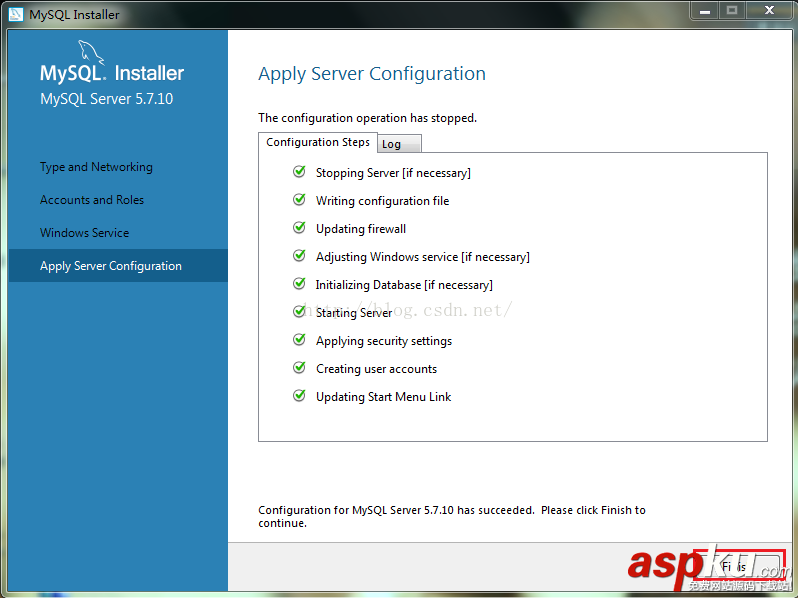Viewport: 798px width, 598px height.
Task: Click the green check beside Updating firewall
Action: click(299, 228)
